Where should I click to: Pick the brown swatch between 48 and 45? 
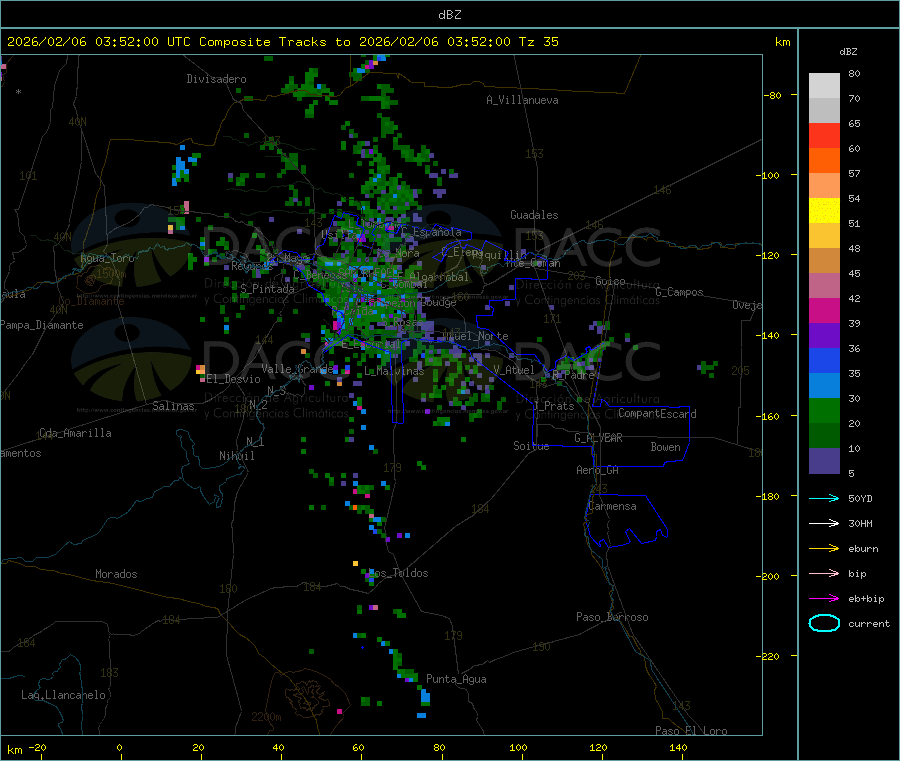pos(824,261)
